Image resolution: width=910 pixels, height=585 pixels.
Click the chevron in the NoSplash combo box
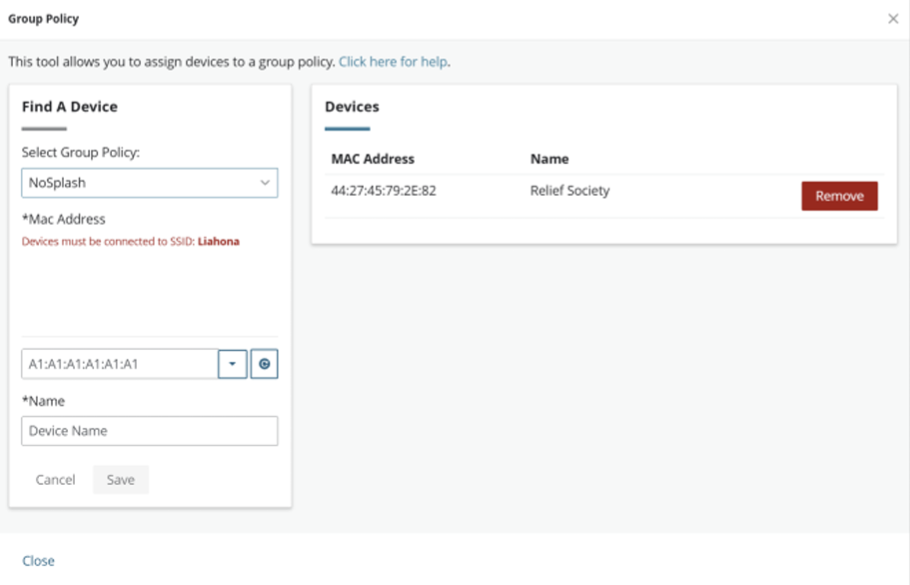pos(265,183)
